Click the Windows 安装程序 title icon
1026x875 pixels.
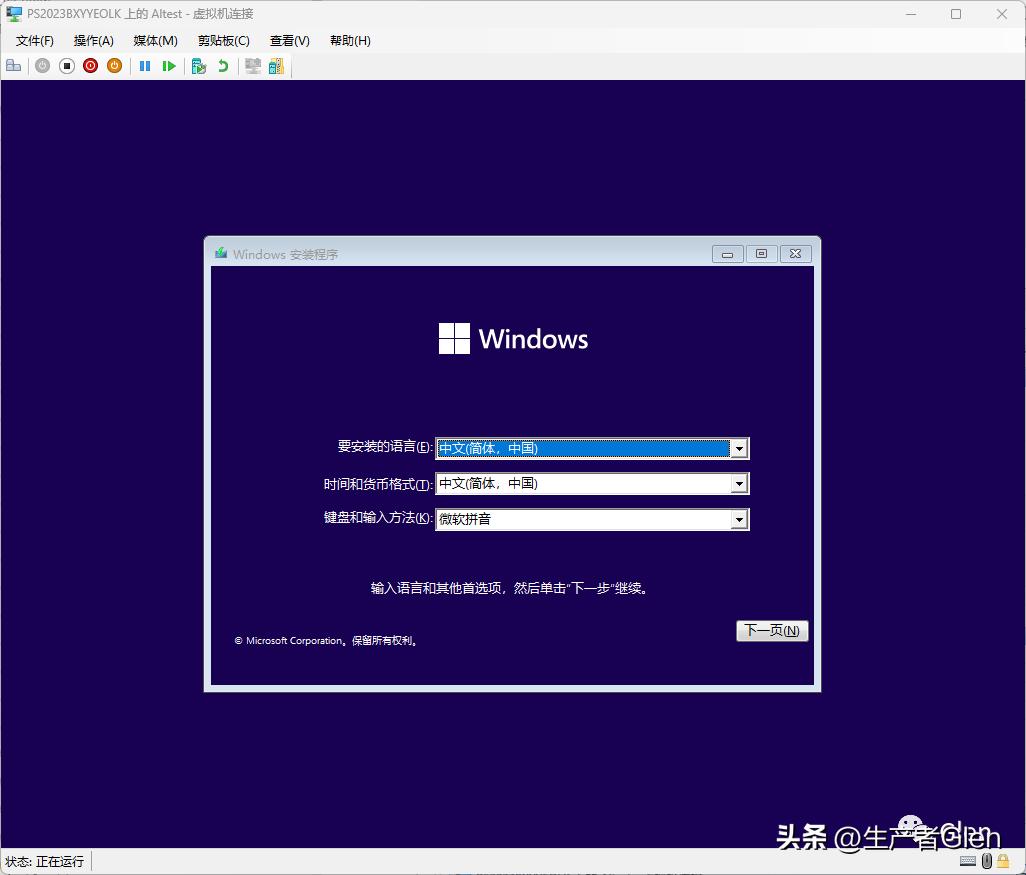pos(221,253)
